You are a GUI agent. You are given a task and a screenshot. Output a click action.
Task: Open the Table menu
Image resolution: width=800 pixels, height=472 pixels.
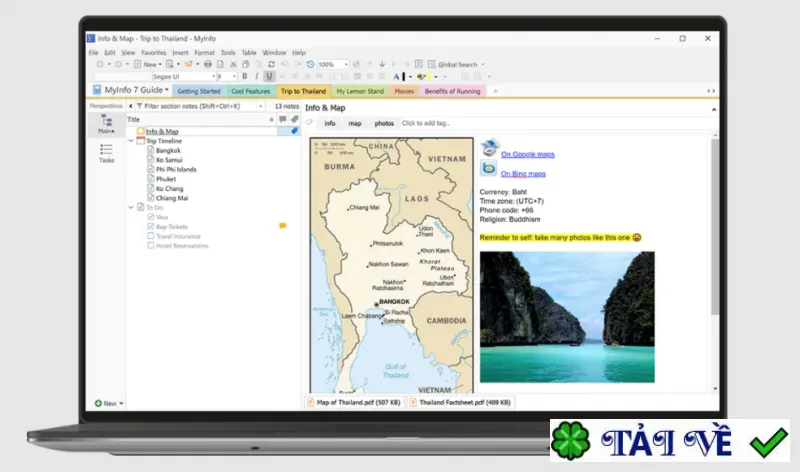click(249, 53)
